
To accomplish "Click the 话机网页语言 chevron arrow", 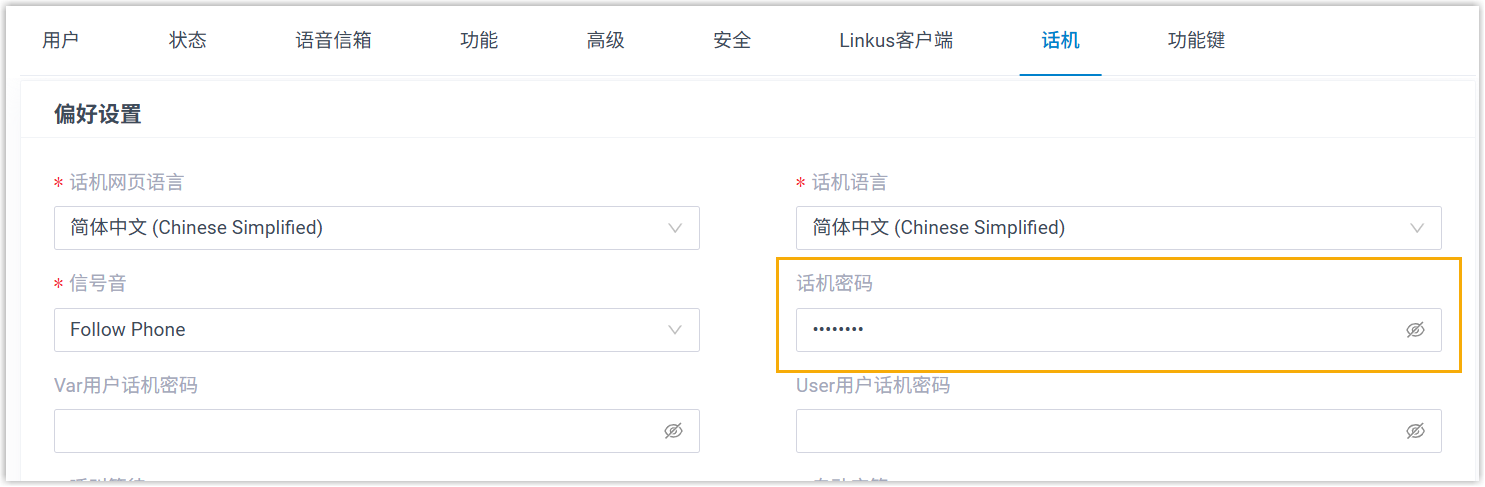I will (675, 228).
